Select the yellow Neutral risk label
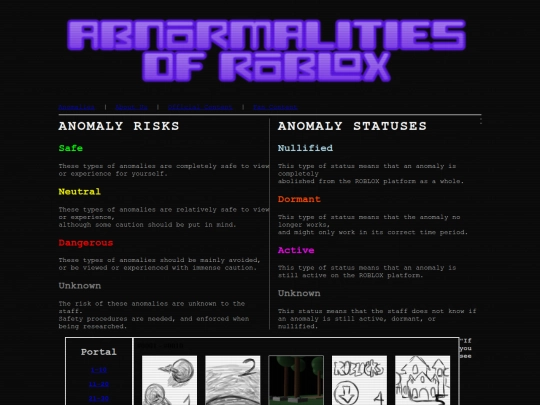Image resolution: width=540 pixels, height=405 pixels. point(80,191)
